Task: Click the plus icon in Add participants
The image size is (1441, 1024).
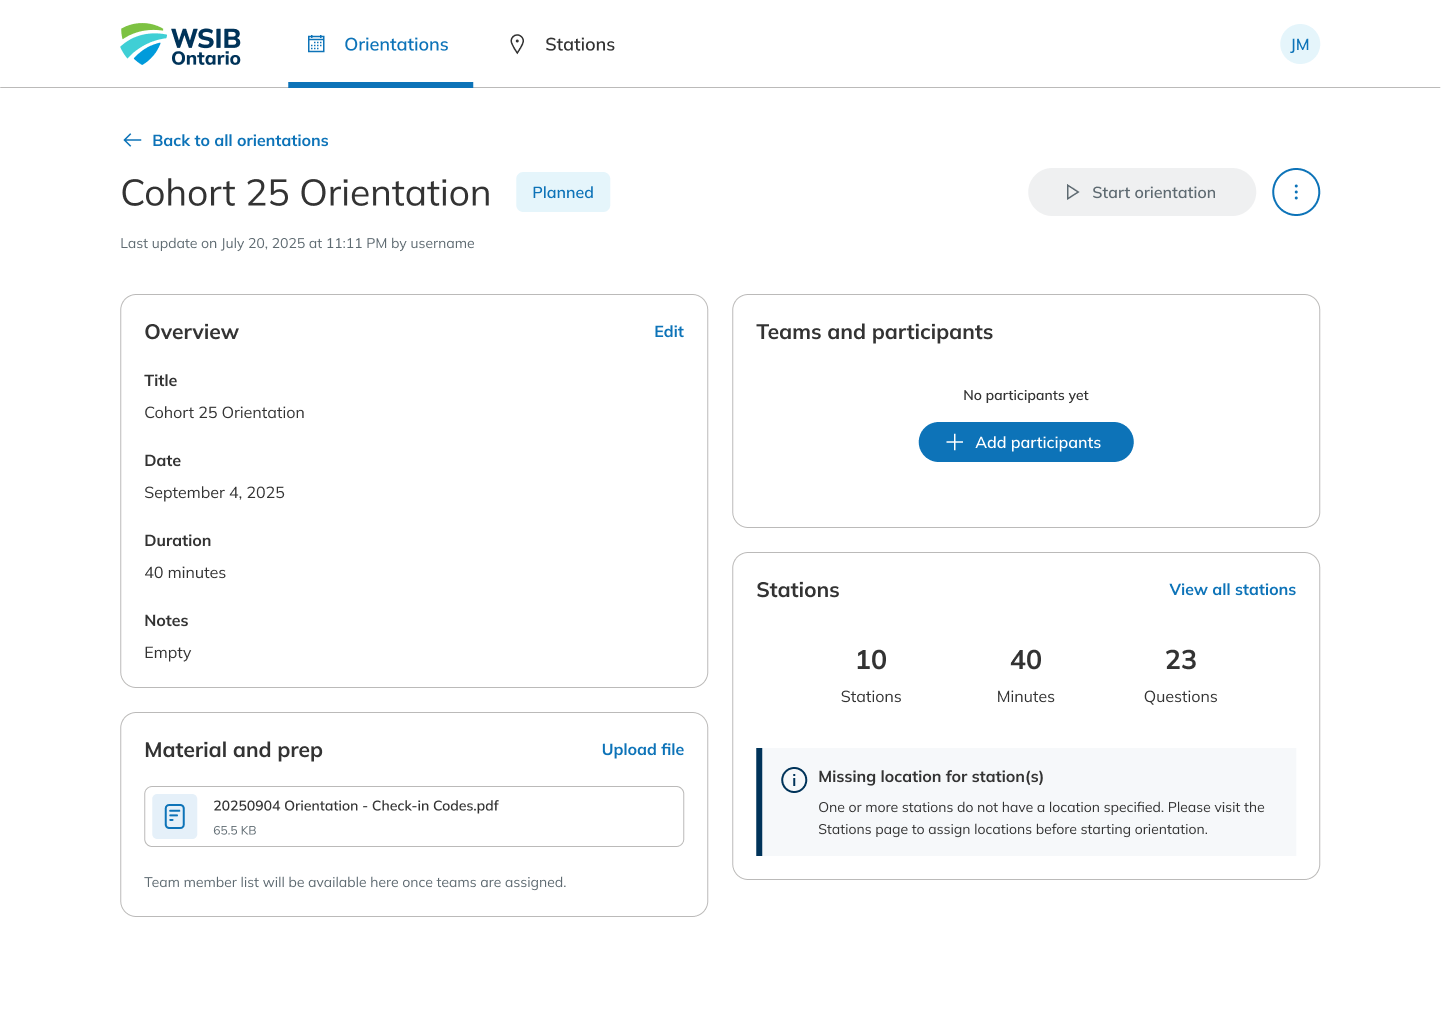Action: (x=954, y=442)
